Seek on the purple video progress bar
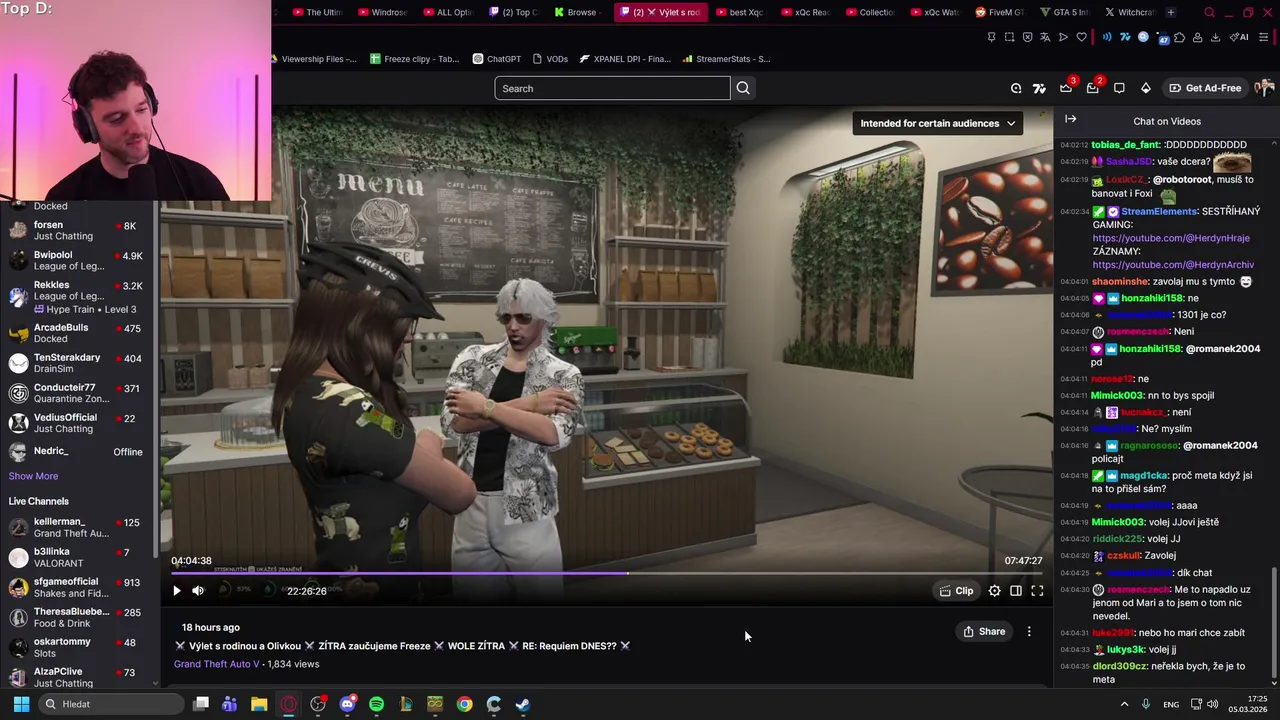The image size is (1280, 720). (x=606, y=574)
